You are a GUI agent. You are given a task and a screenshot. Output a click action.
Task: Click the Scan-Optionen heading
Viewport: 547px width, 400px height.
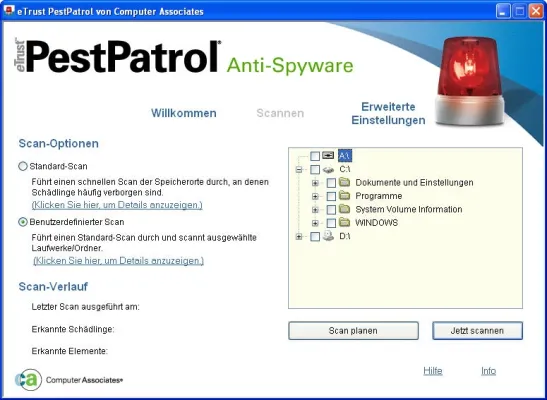(x=59, y=144)
